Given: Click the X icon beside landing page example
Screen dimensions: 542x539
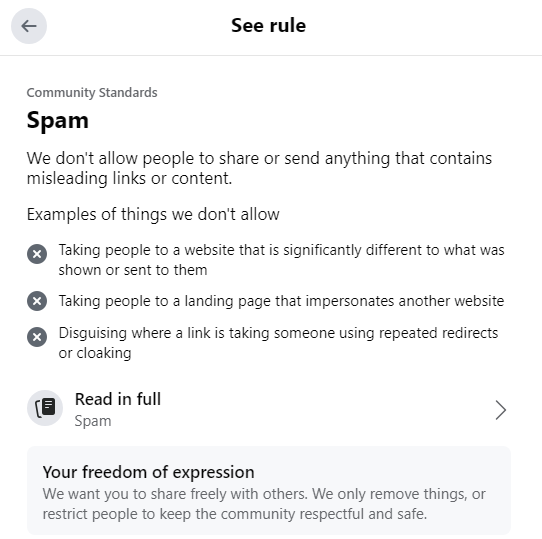Looking at the screenshot, I should tap(37, 301).
